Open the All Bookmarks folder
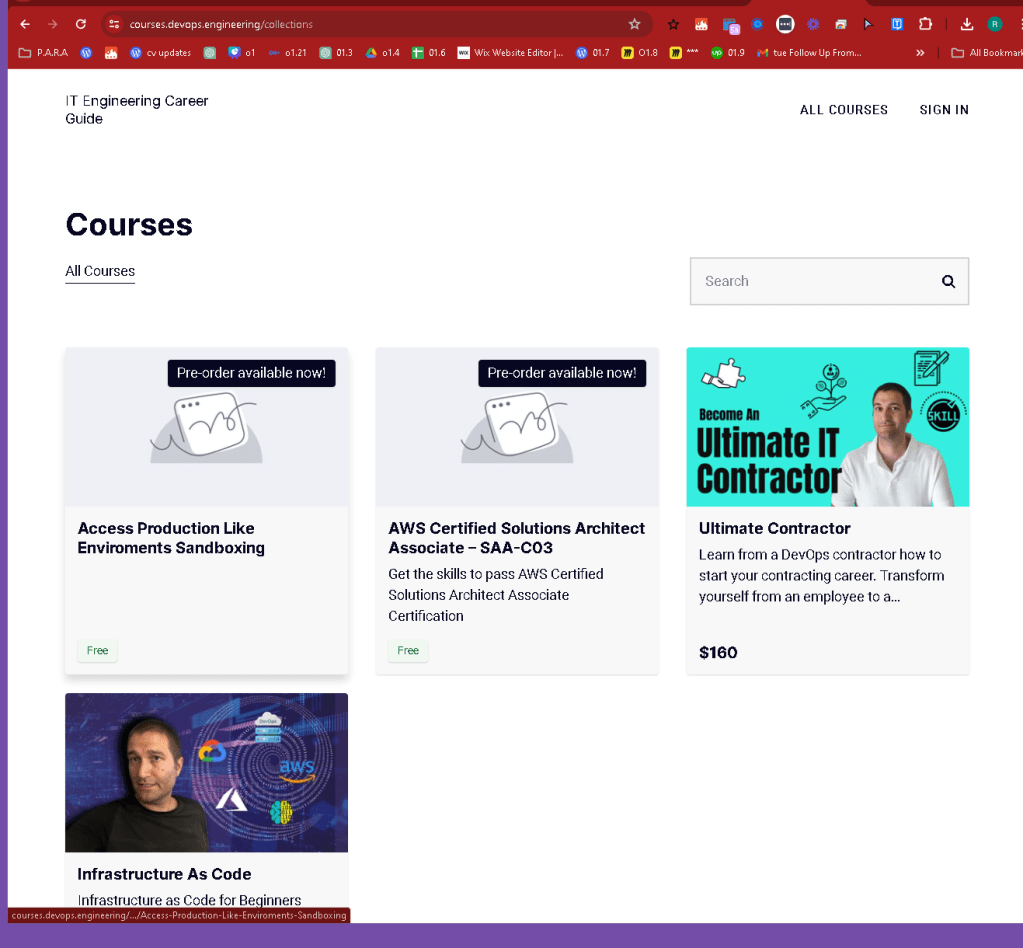The height and width of the screenshot is (948, 1023). point(986,53)
